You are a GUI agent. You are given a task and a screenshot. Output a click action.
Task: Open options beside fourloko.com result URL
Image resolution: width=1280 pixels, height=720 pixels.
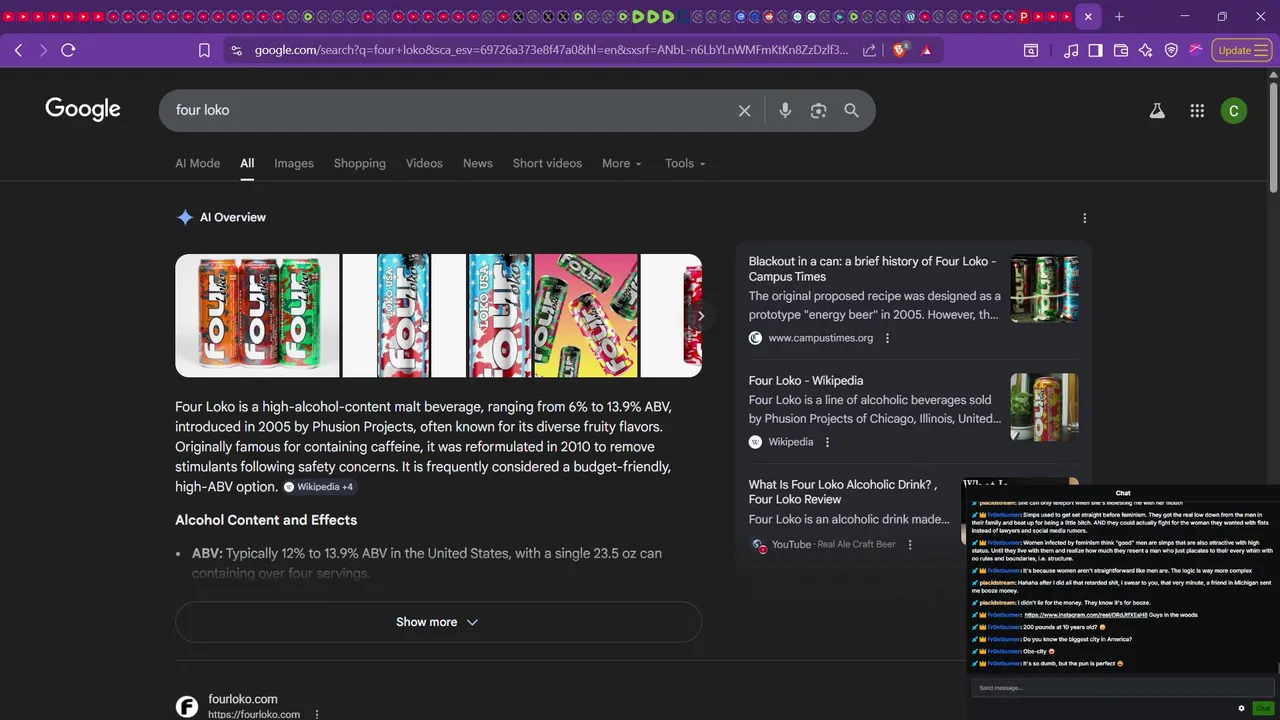coord(316,715)
